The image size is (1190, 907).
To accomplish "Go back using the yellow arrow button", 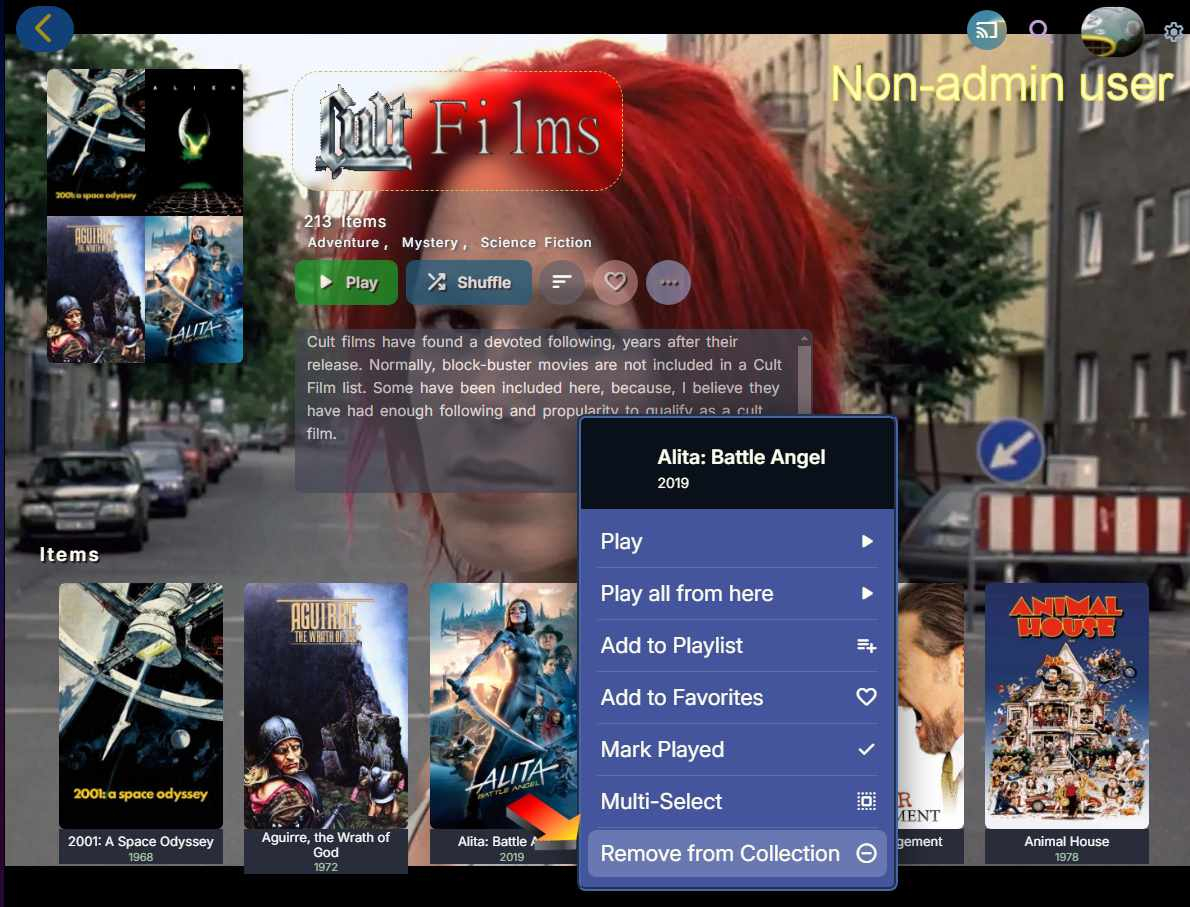I will pyautogui.click(x=44, y=29).
